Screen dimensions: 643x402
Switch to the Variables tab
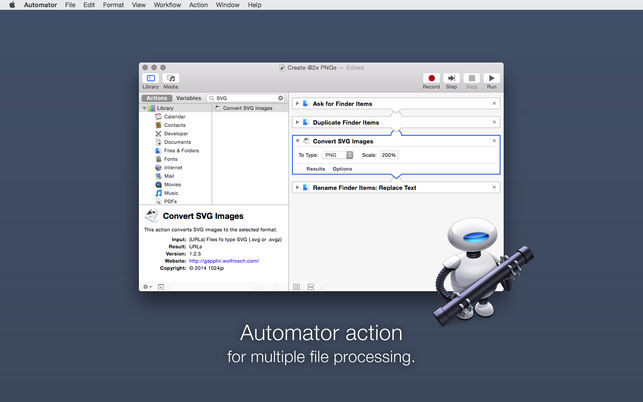(x=189, y=98)
